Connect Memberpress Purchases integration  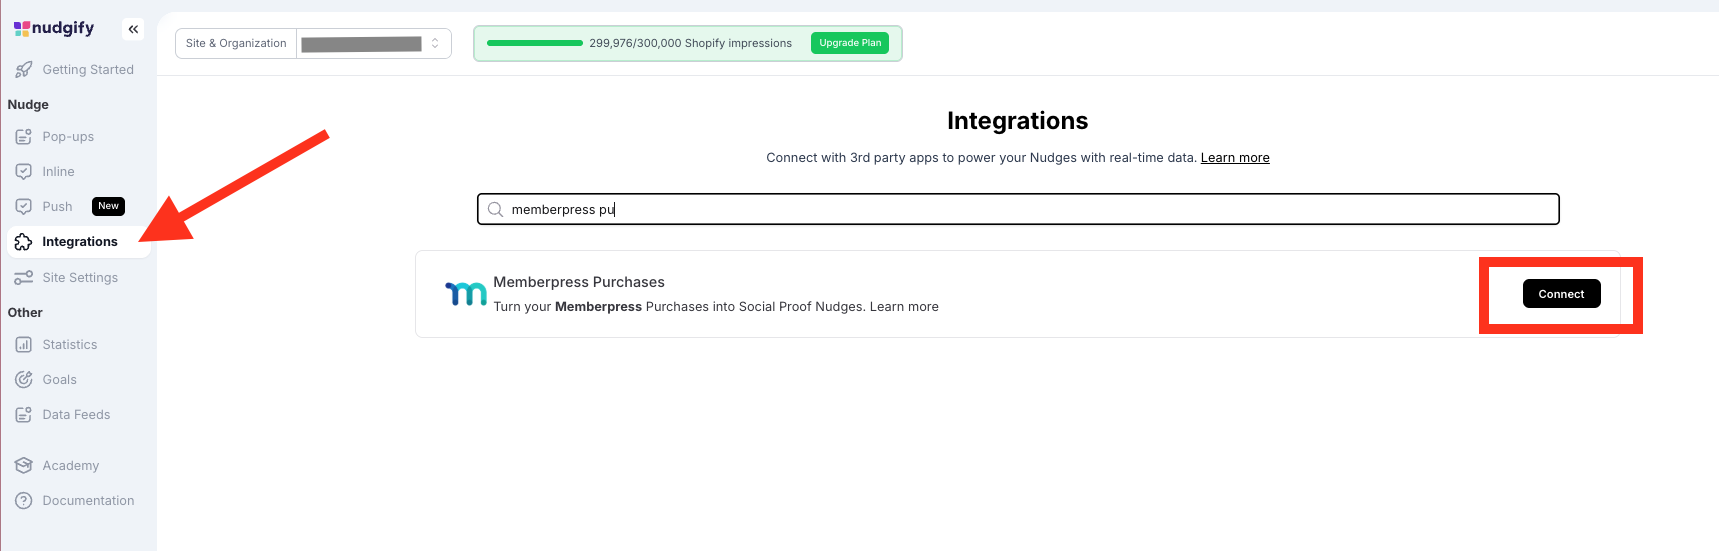pyautogui.click(x=1561, y=294)
